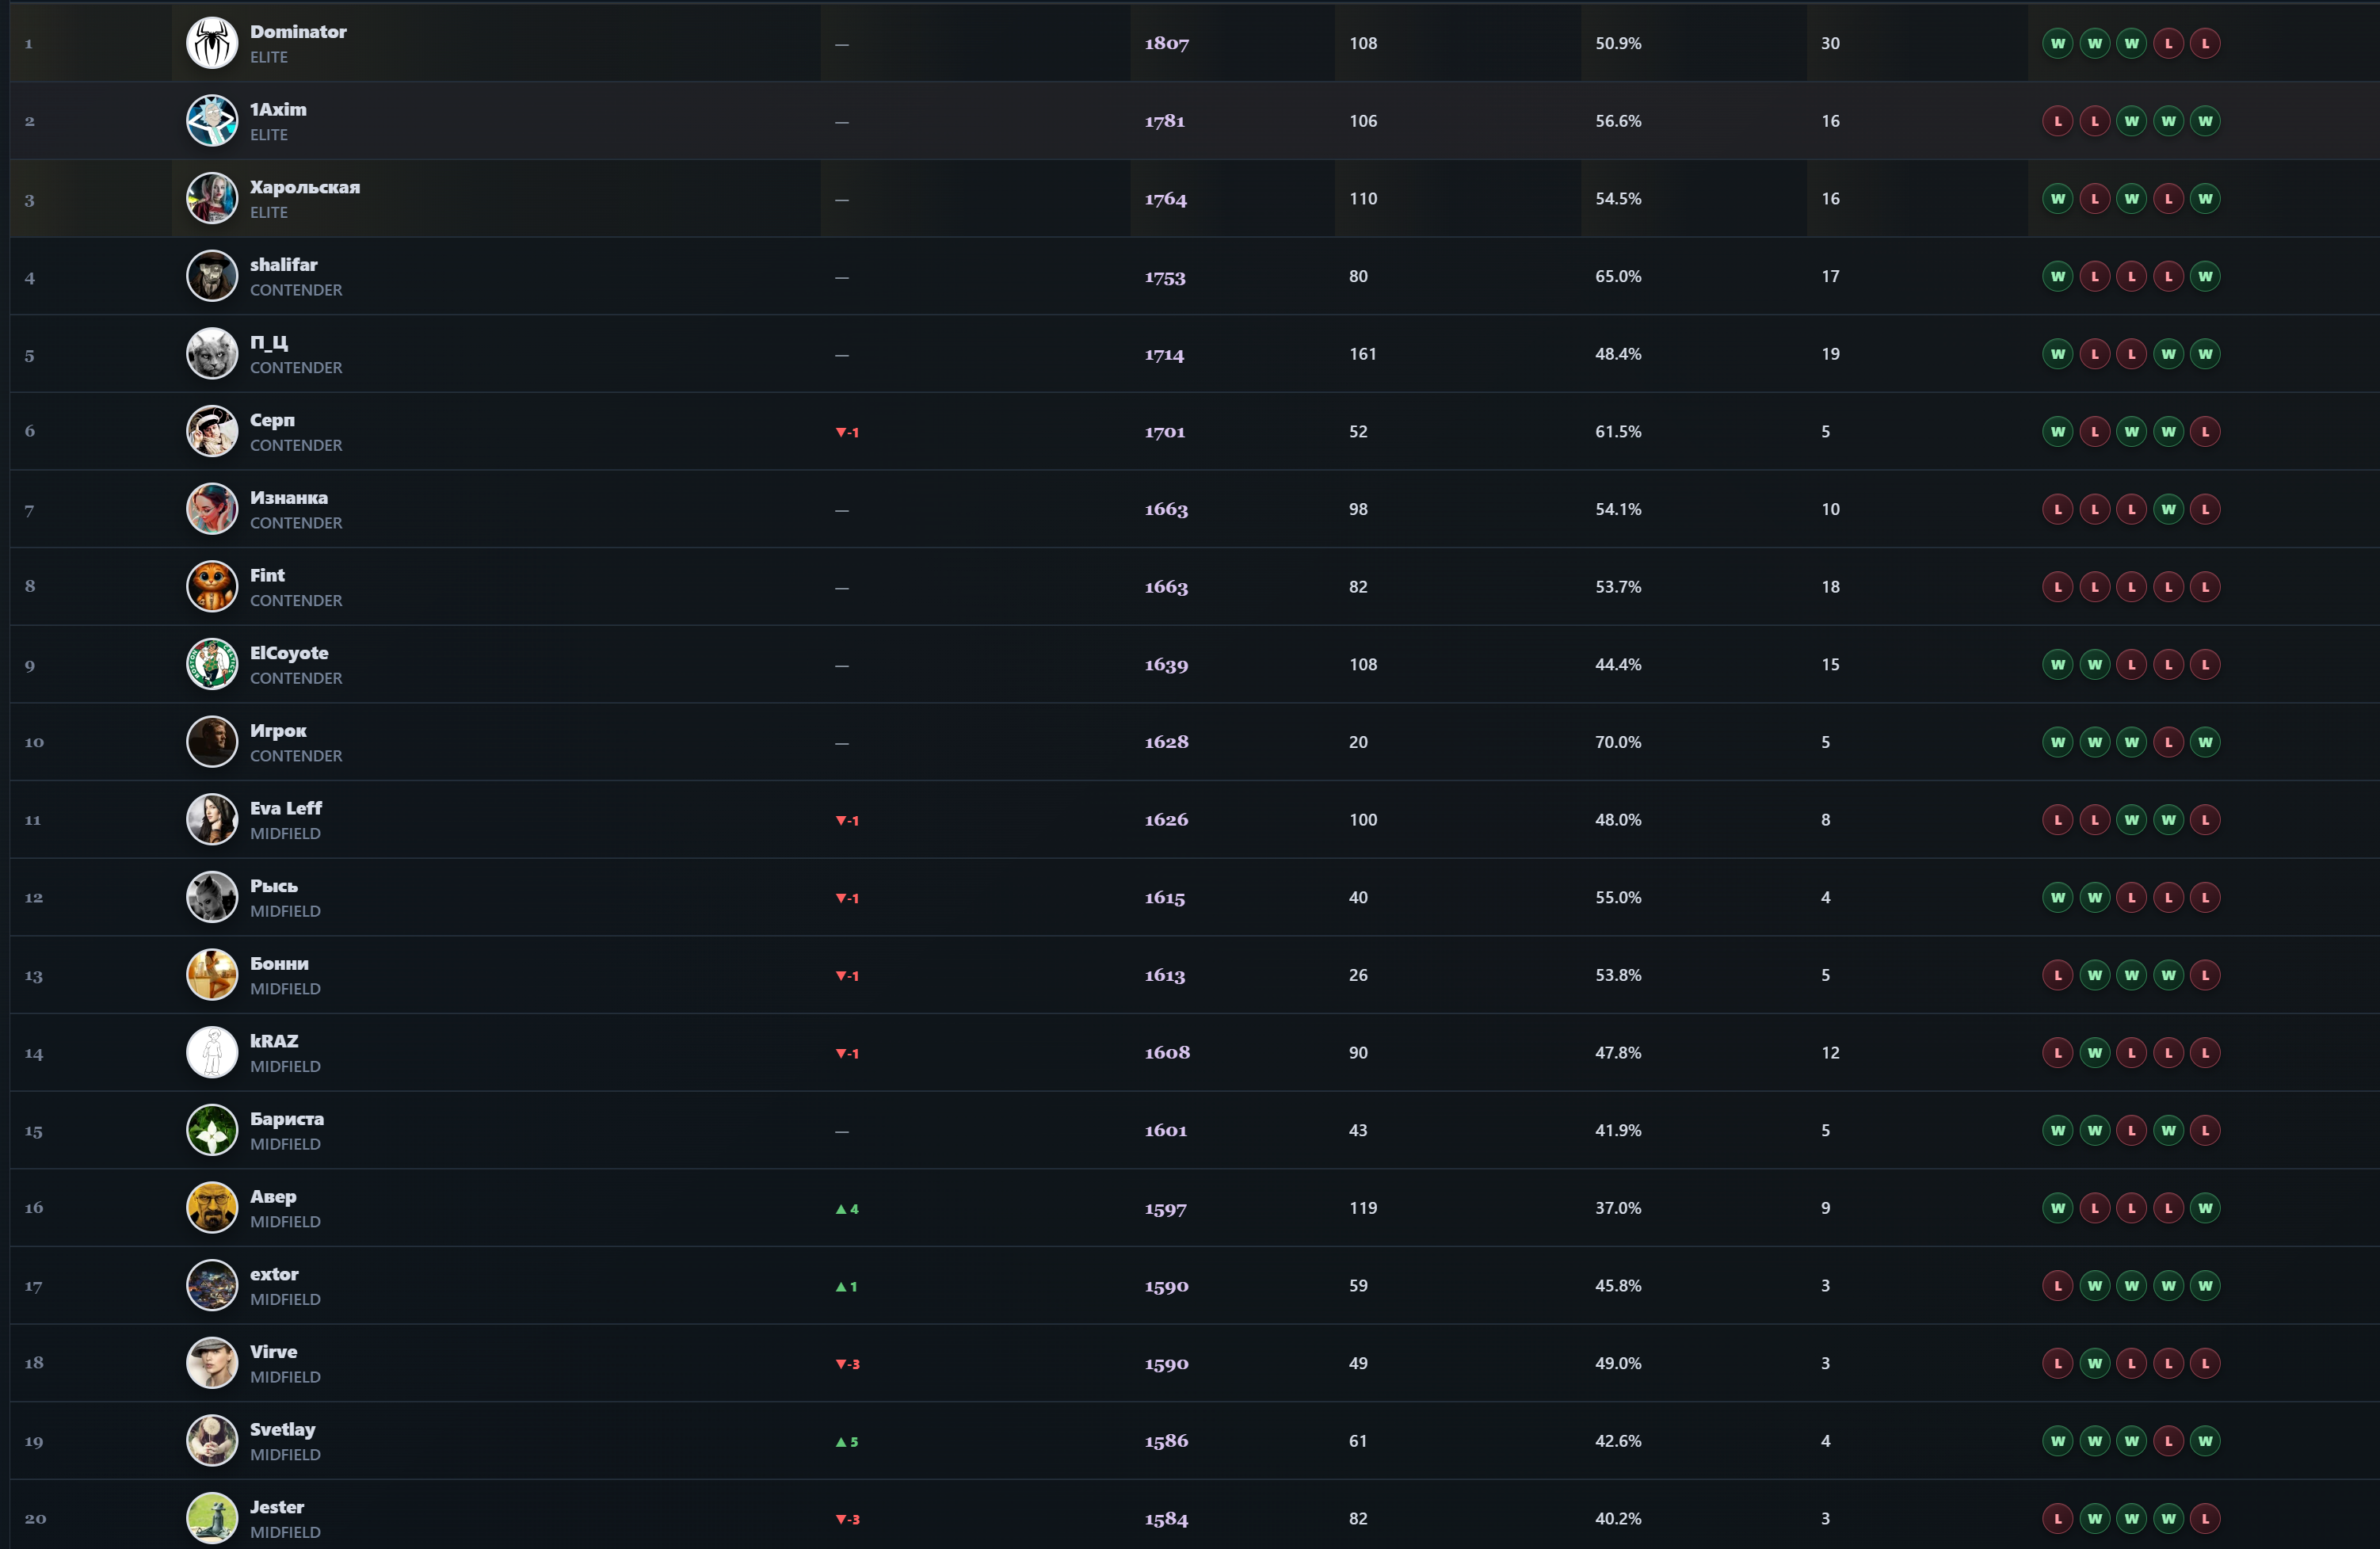Click Рысь's 55.0% win rate cell
The width and height of the screenshot is (2380, 1549).
pos(1618,898)
